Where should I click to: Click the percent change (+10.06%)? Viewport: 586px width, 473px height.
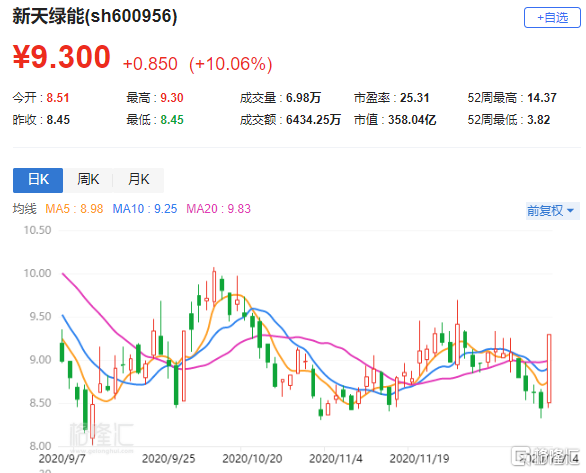pos(231,64)
